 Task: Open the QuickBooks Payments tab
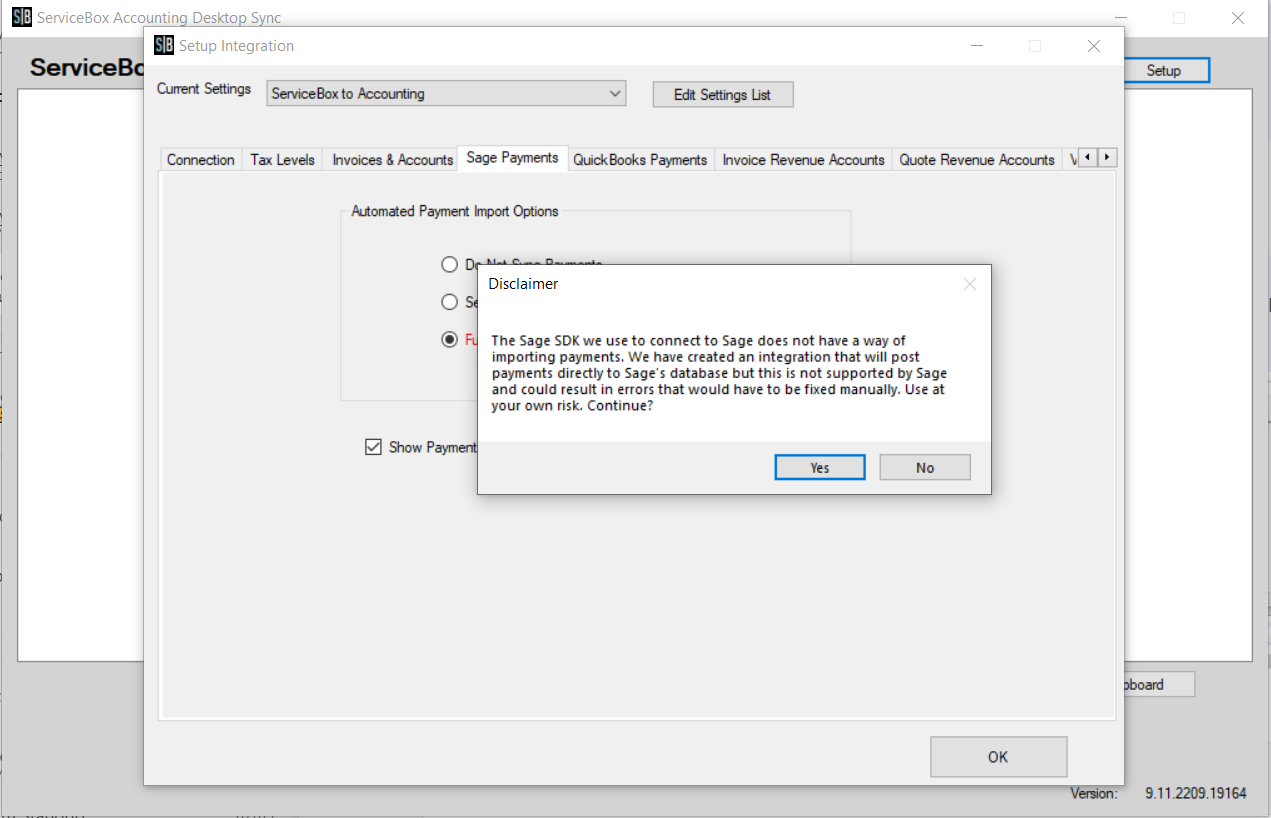point(640,160)
